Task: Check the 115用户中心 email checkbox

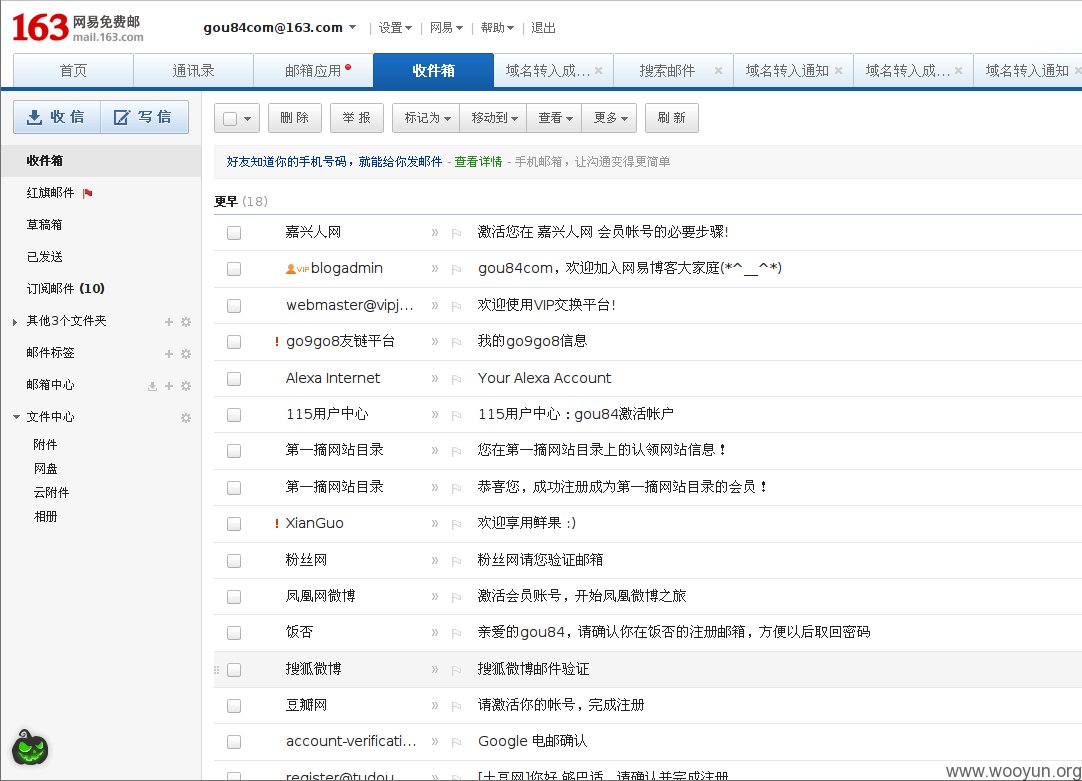Action: click(234, 415)
